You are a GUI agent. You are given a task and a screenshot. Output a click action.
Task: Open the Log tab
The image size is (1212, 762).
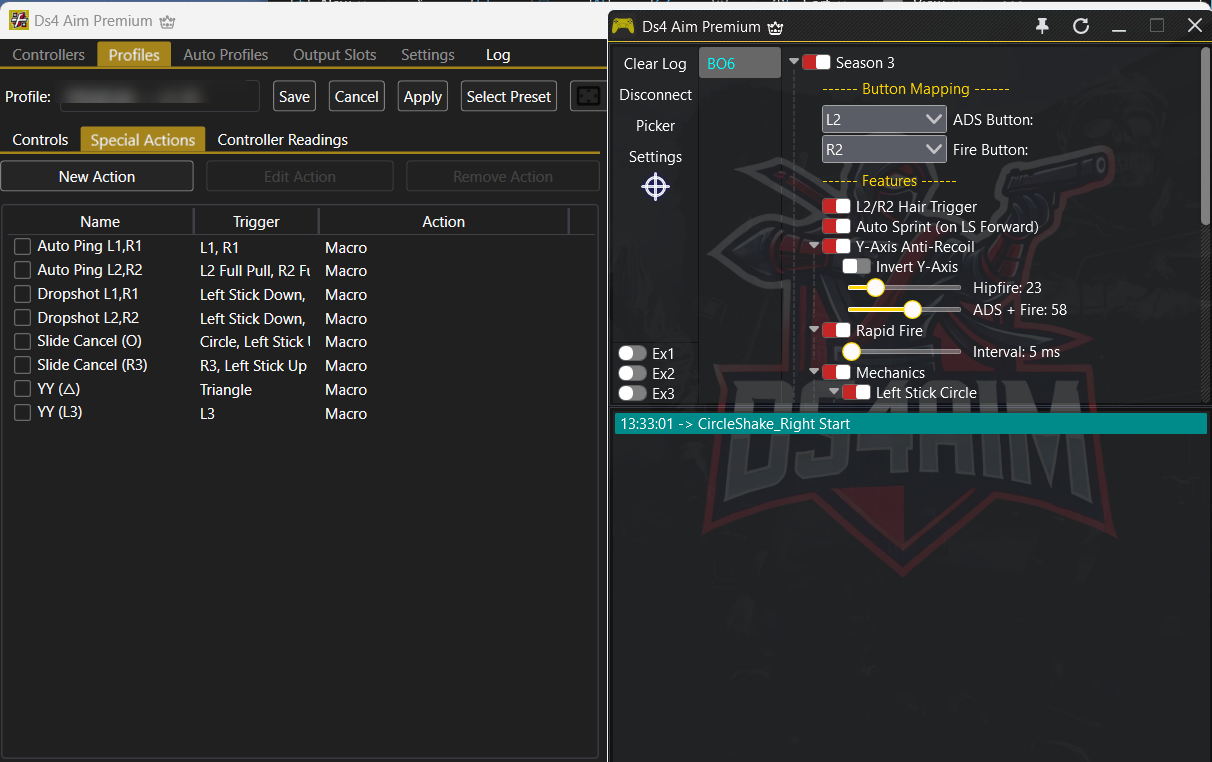(x=498, y=55)
